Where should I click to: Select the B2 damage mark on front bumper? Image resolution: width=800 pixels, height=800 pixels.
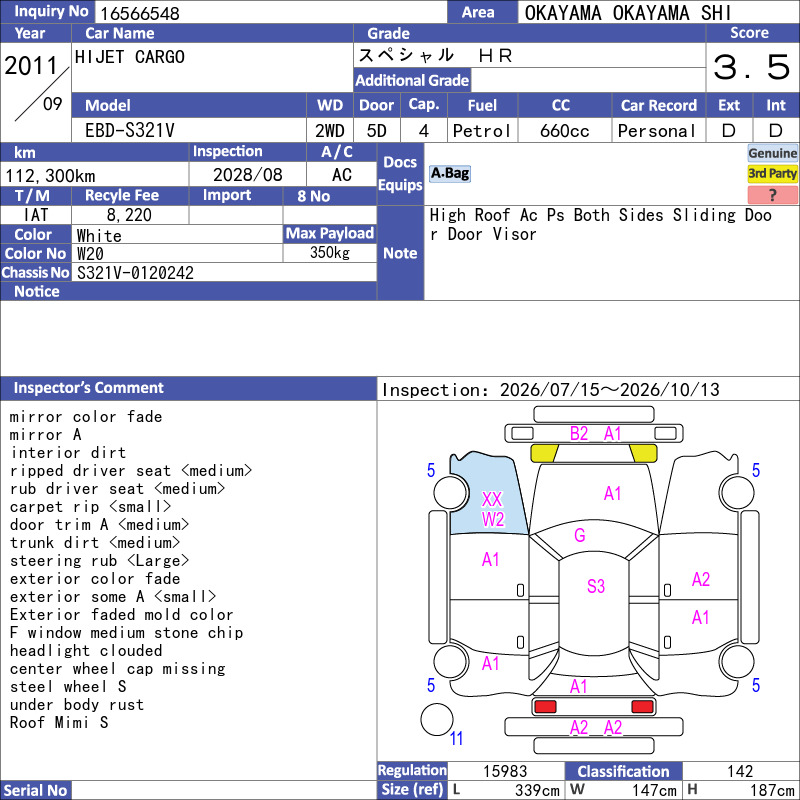point(579,434)
